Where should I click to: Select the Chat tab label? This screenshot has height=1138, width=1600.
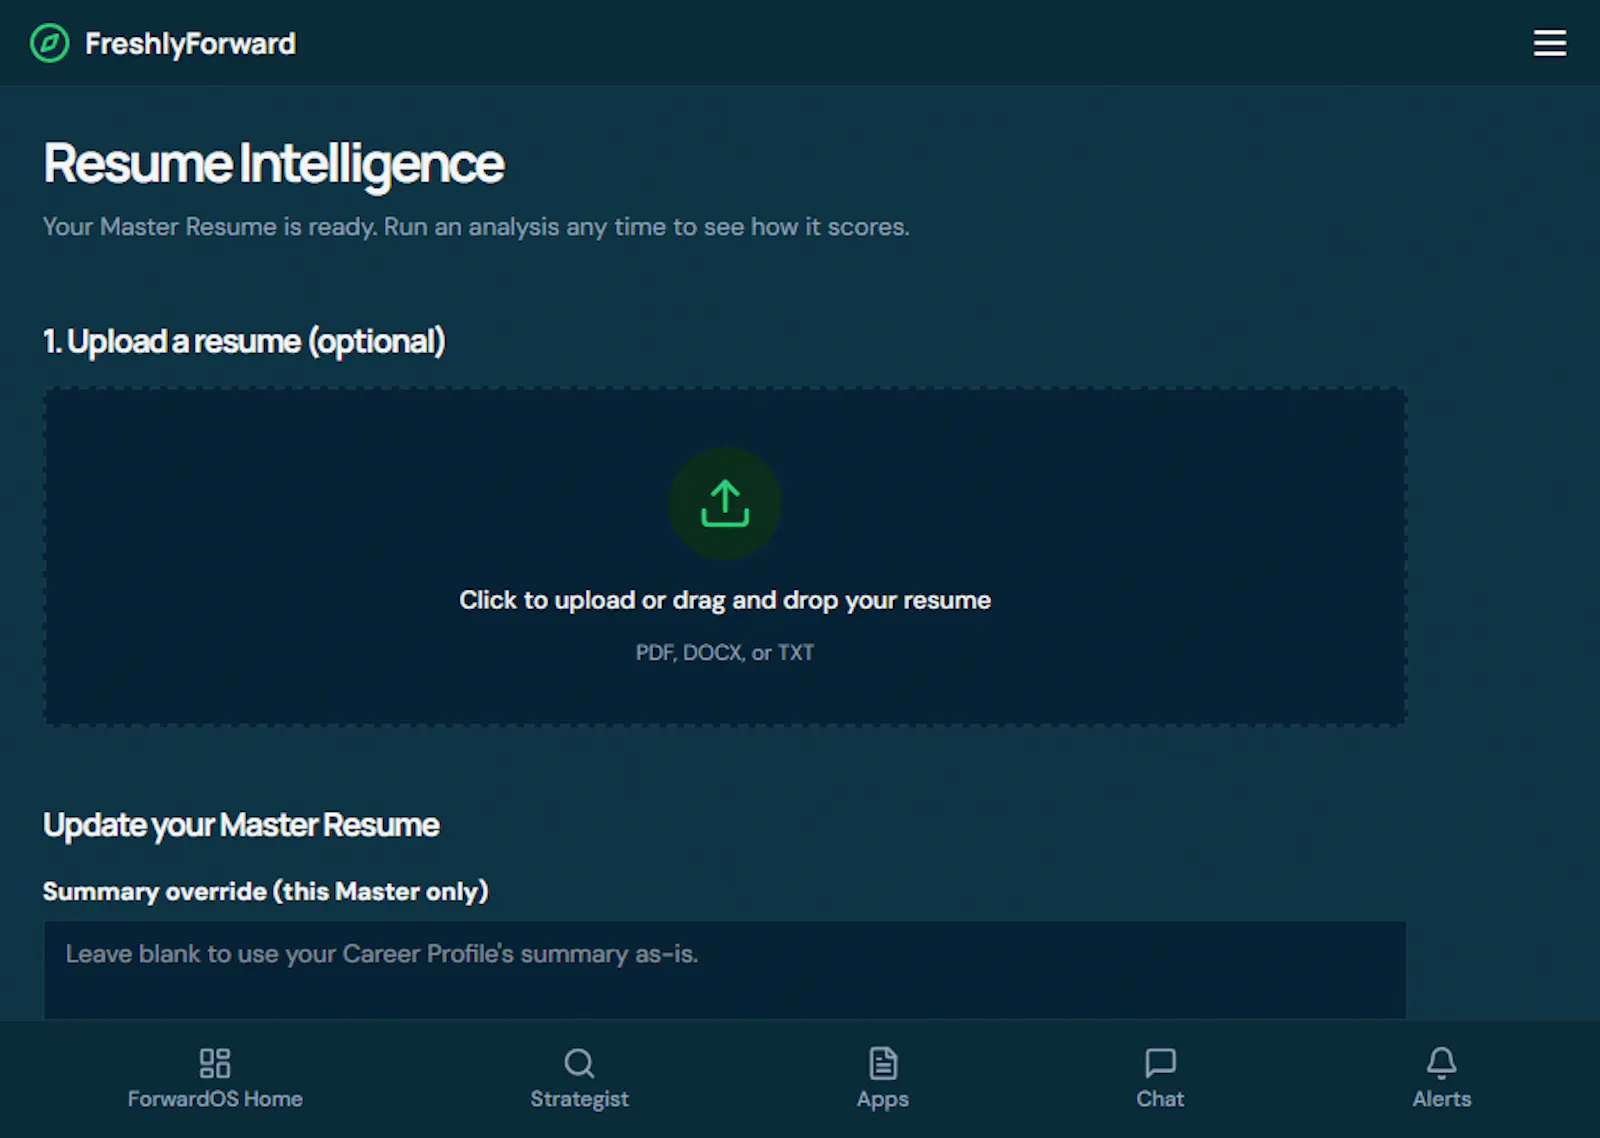pos(1160,1099)
